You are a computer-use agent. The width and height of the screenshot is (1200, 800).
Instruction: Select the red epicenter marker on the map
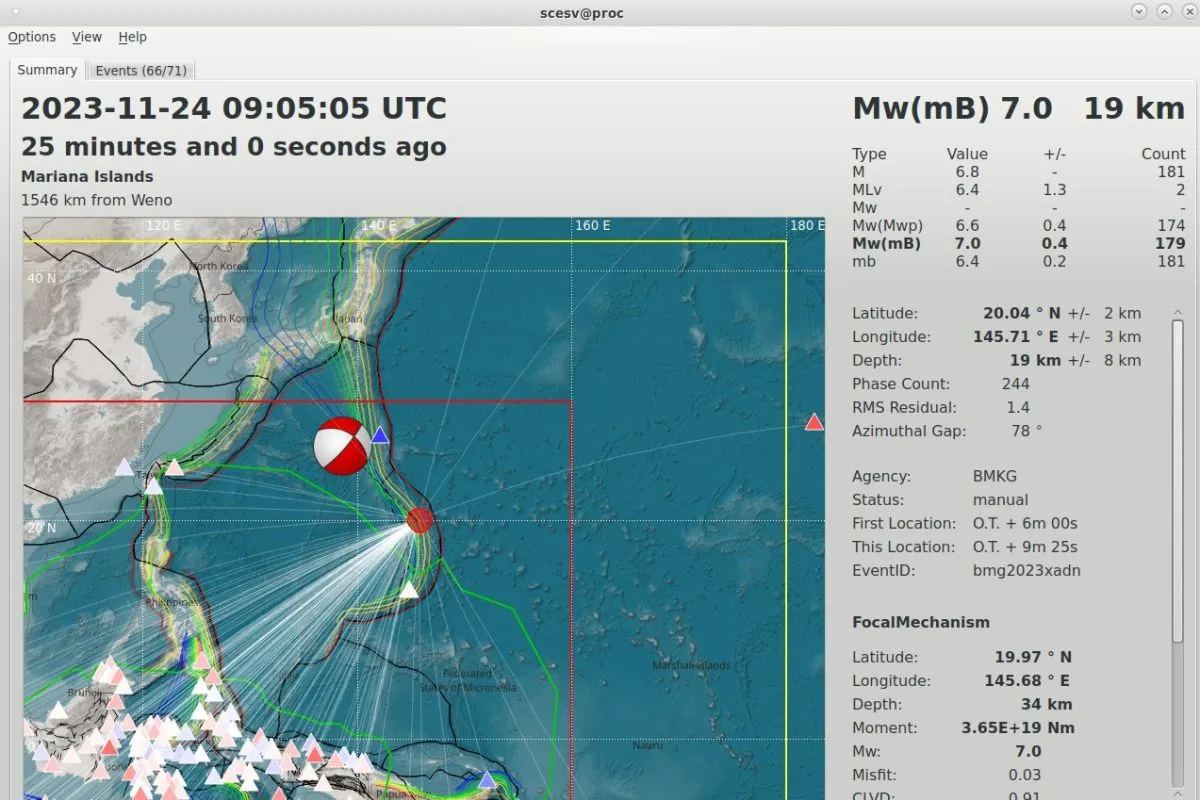click(x=419, y=520)
